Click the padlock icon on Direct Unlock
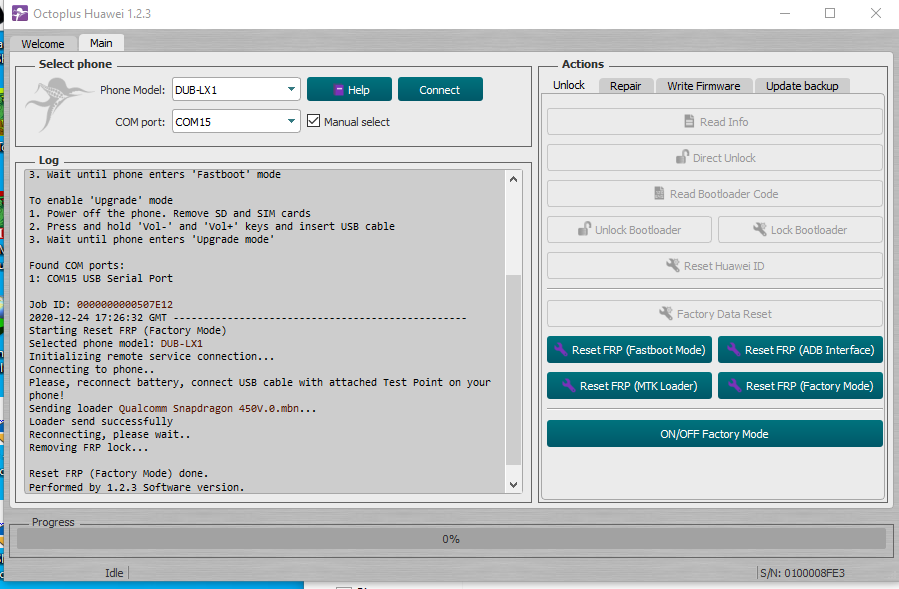Image resolution: width=899 pixels, height=589 pixels. [x=682, y=157]
